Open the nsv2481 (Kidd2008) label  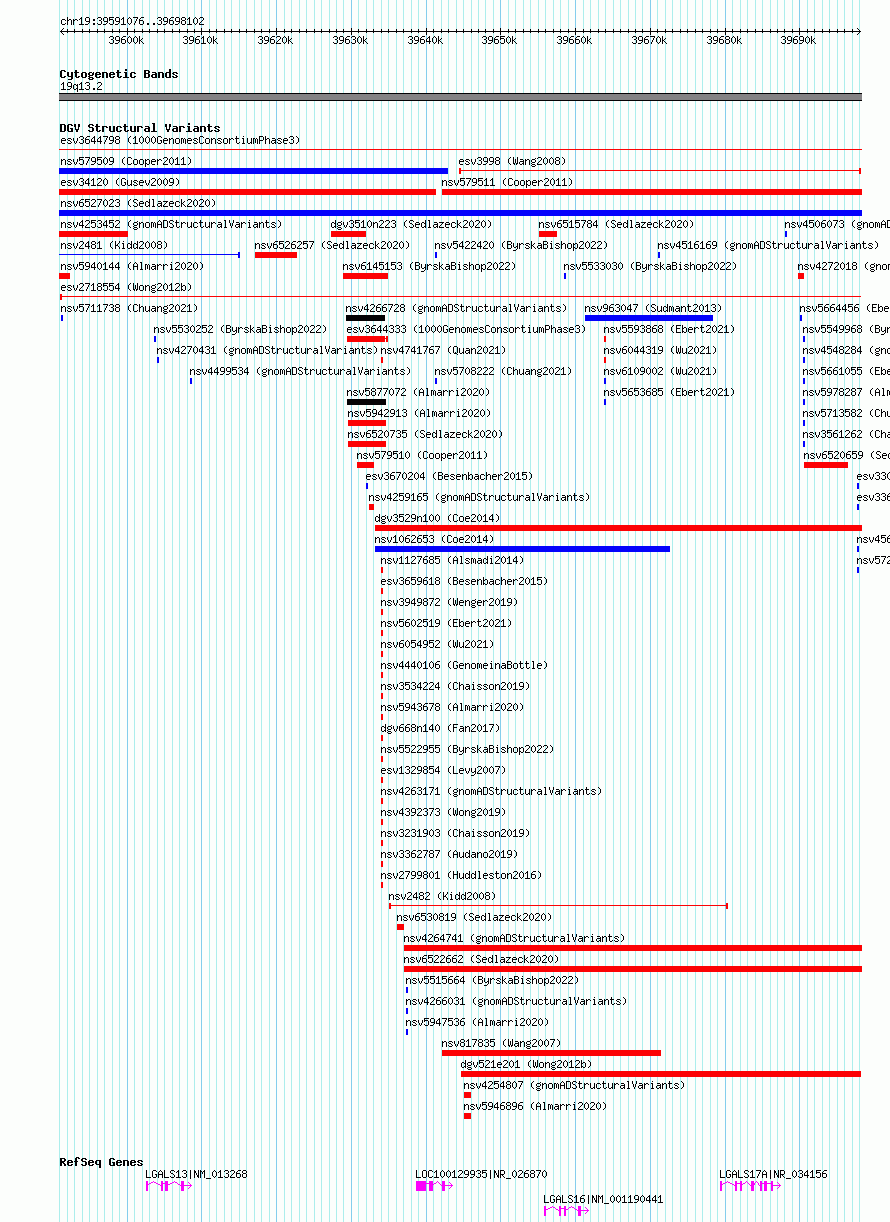coord(113,245)
